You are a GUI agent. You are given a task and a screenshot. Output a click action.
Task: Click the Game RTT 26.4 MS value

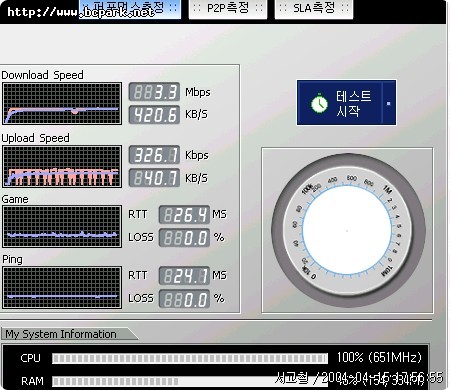coord(184,214)
